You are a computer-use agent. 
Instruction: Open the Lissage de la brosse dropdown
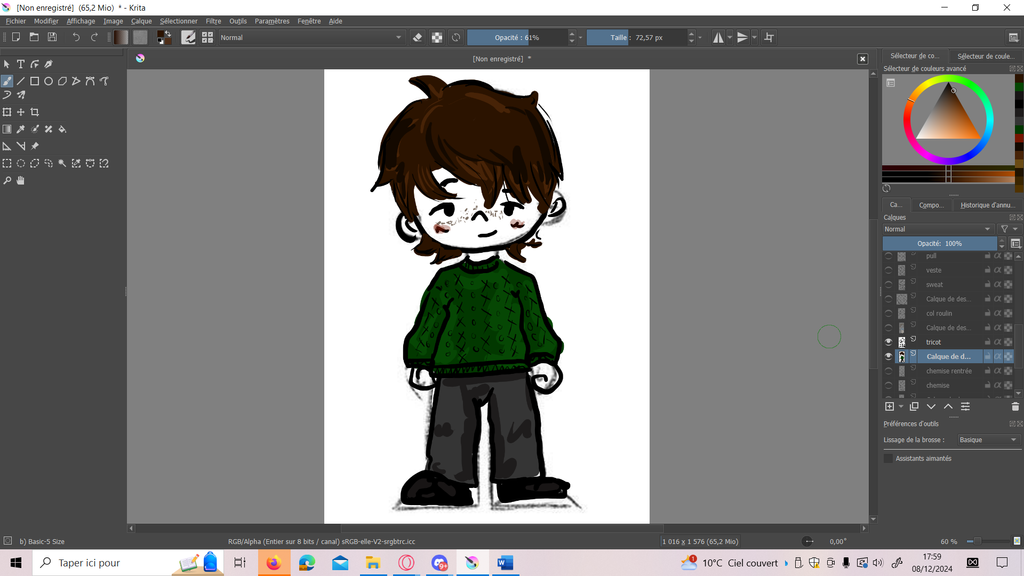987,440
